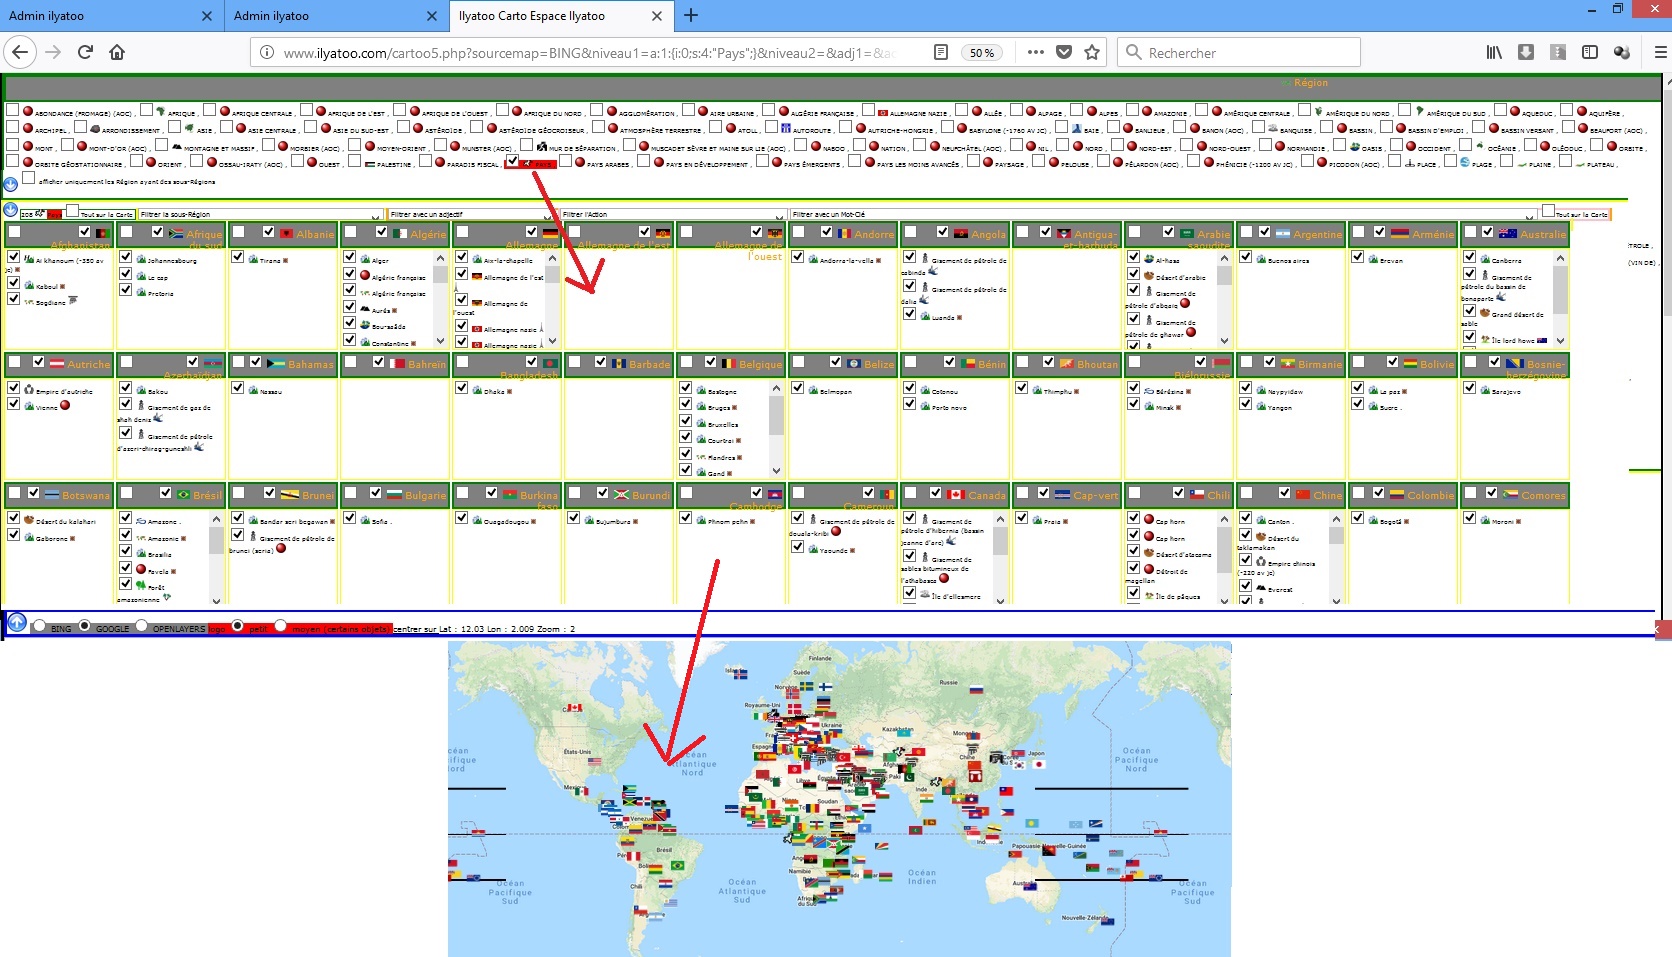Toggle reader view icon in address bar
The width and height of the screenshot is (1672, 957).
pos(940,52)
